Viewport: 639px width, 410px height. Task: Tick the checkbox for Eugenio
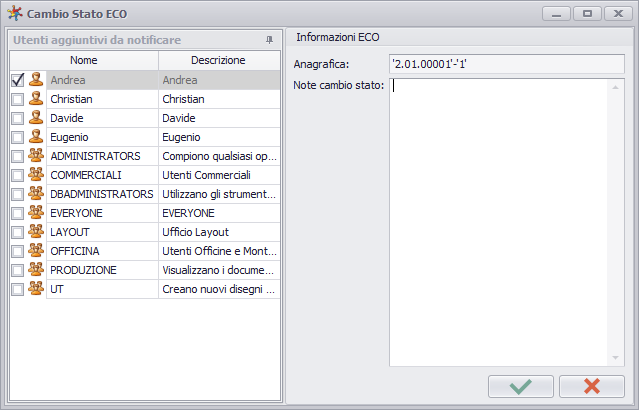[x=18, y=137]
